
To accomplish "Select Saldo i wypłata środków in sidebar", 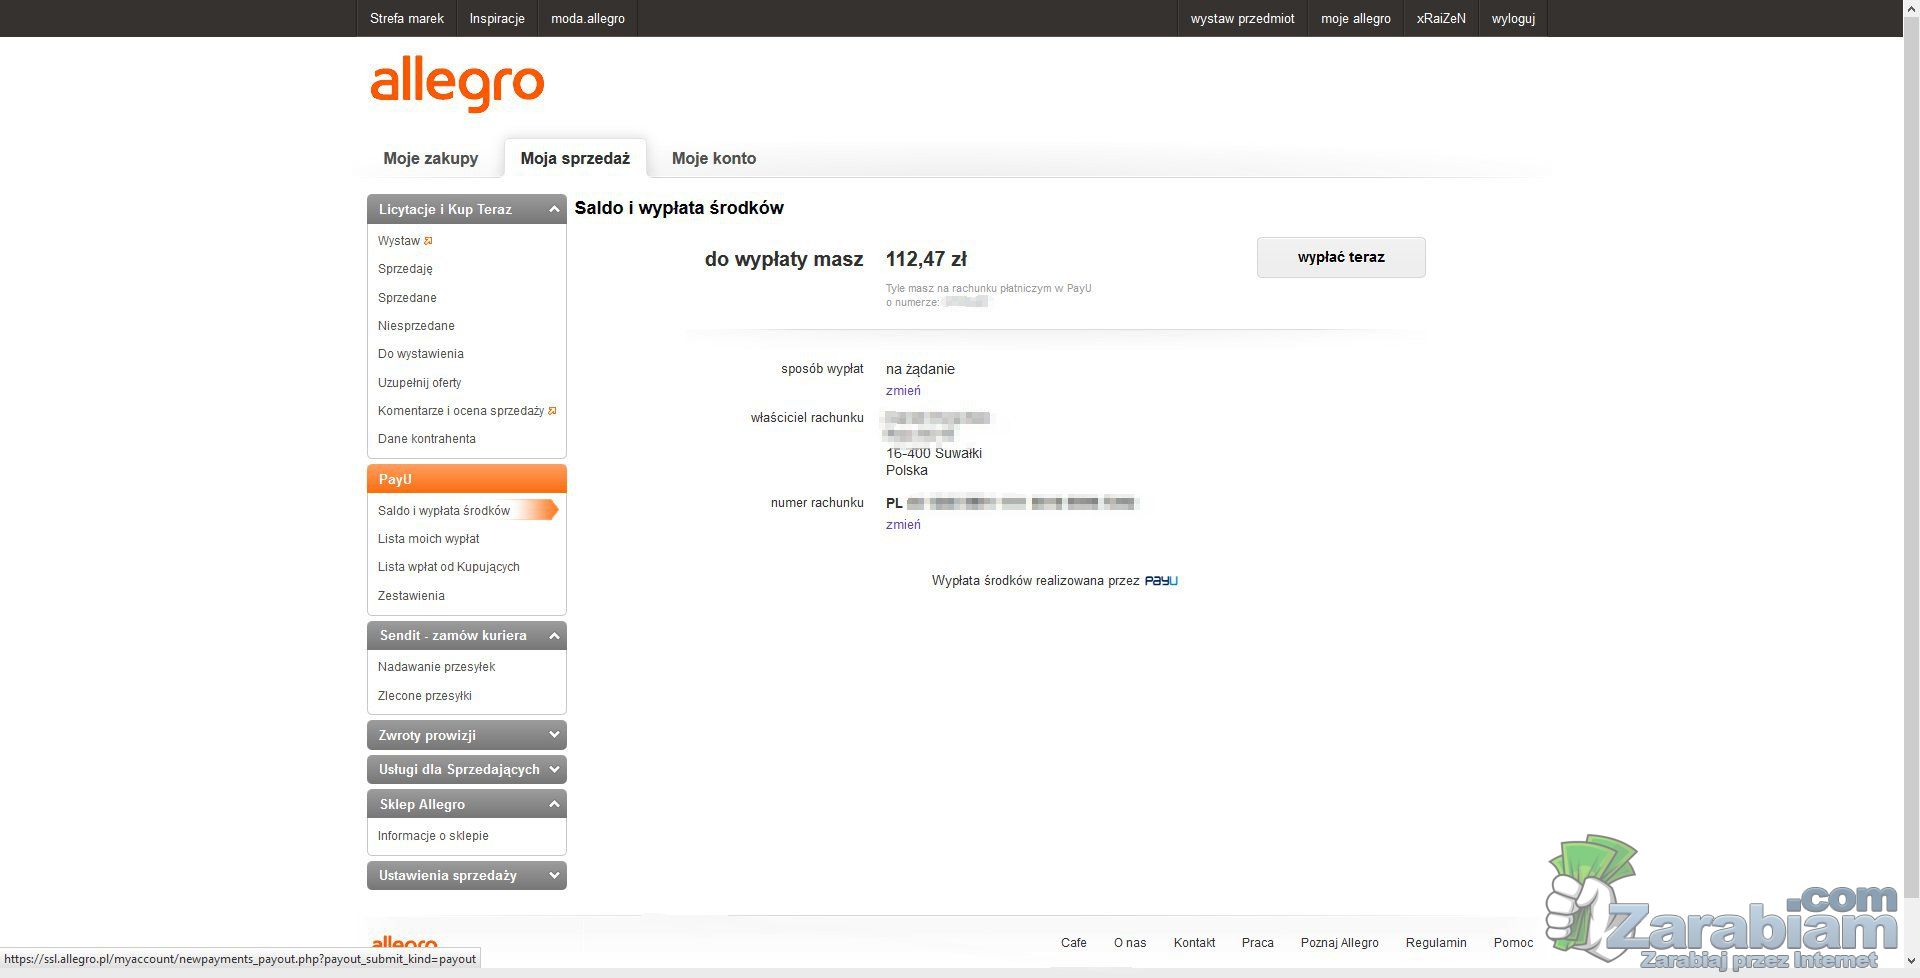I will [x=444, y=511].
